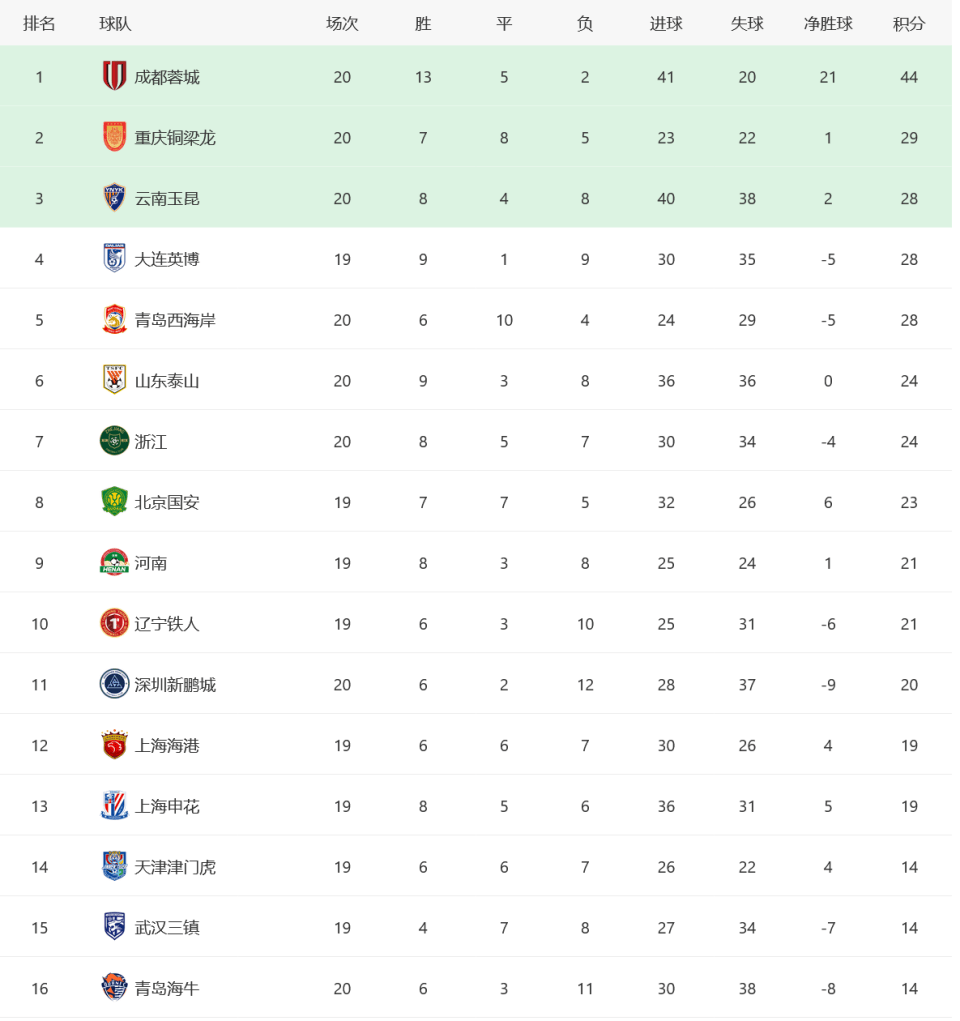
Task: Click the 山东泰山 team badge
Action: coord(114,380)
